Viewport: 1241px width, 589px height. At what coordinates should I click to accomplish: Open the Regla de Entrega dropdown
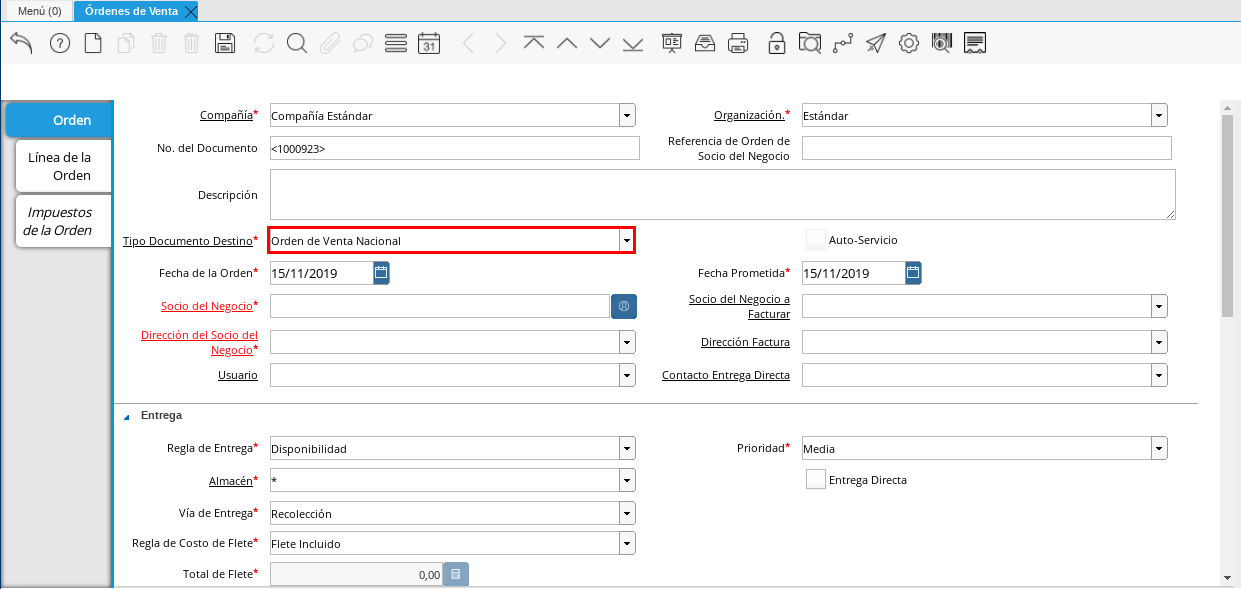(x=626, y=449)
